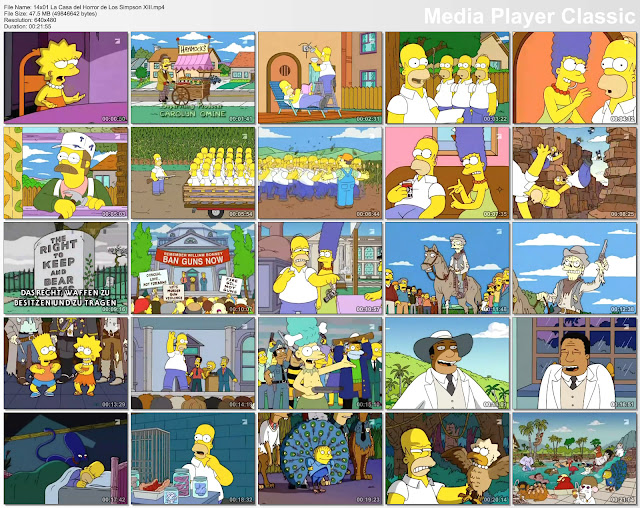Image resolution: width=640 pixels, height=508 pixels.
Task: Select thumbnail of zombie cowboy on horse
Action: [447, 268]
